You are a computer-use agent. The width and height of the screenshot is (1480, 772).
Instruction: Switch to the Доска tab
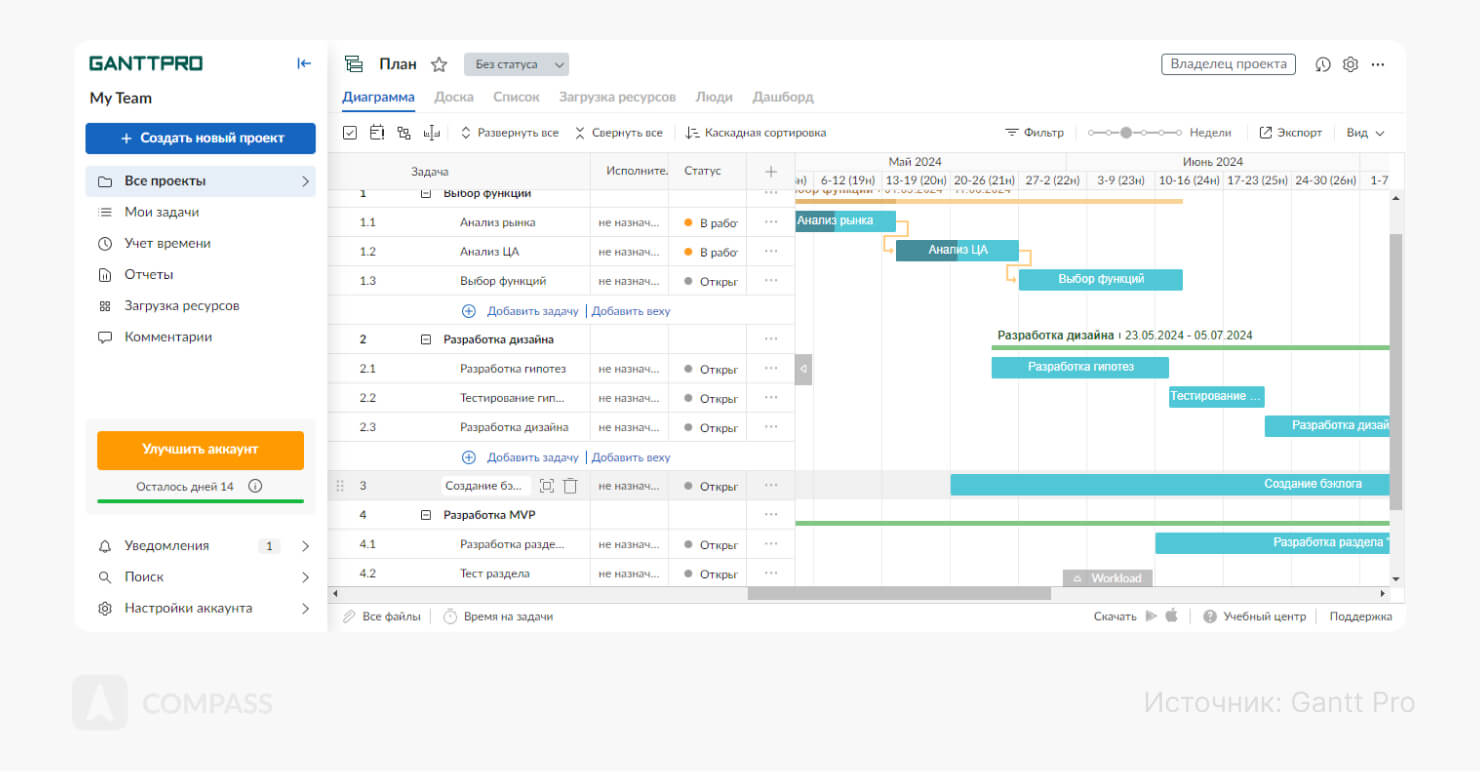(454, 97)
